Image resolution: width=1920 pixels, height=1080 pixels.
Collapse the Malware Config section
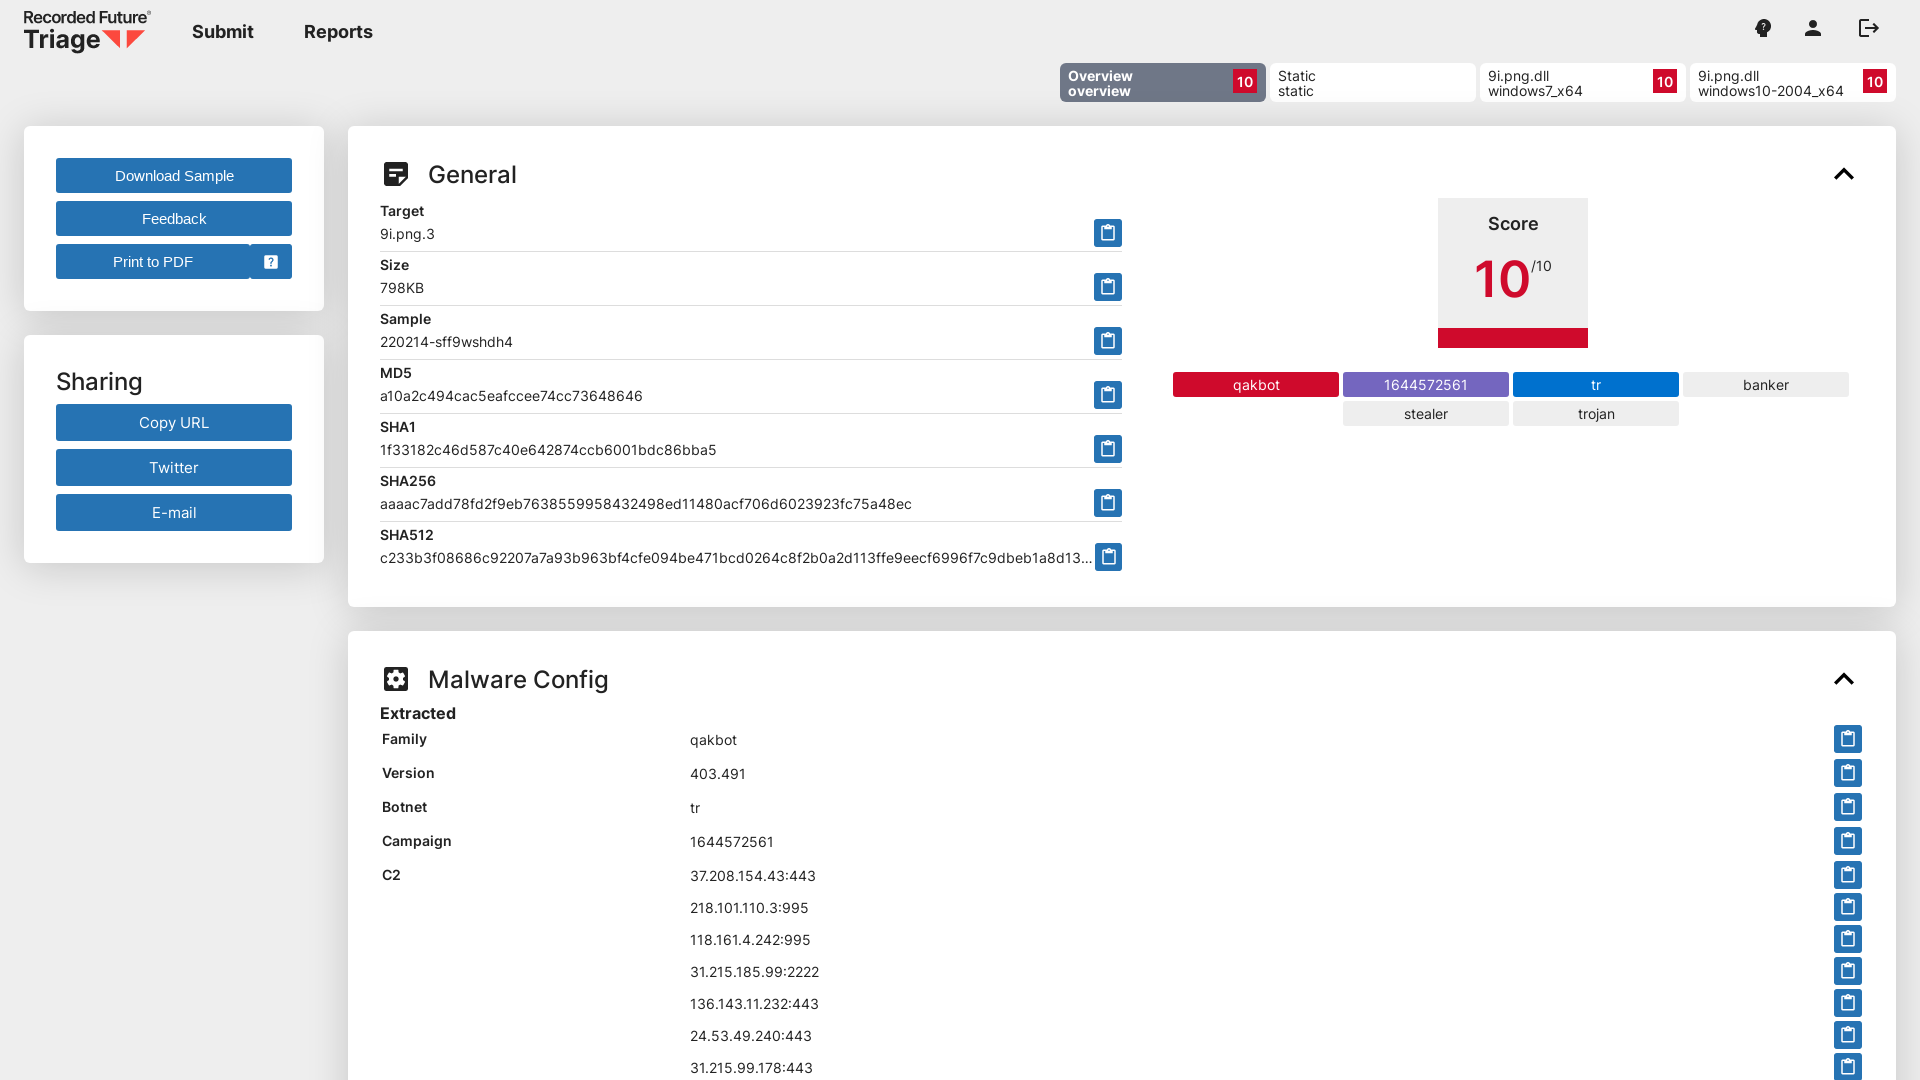click(x=1844, y=679)
